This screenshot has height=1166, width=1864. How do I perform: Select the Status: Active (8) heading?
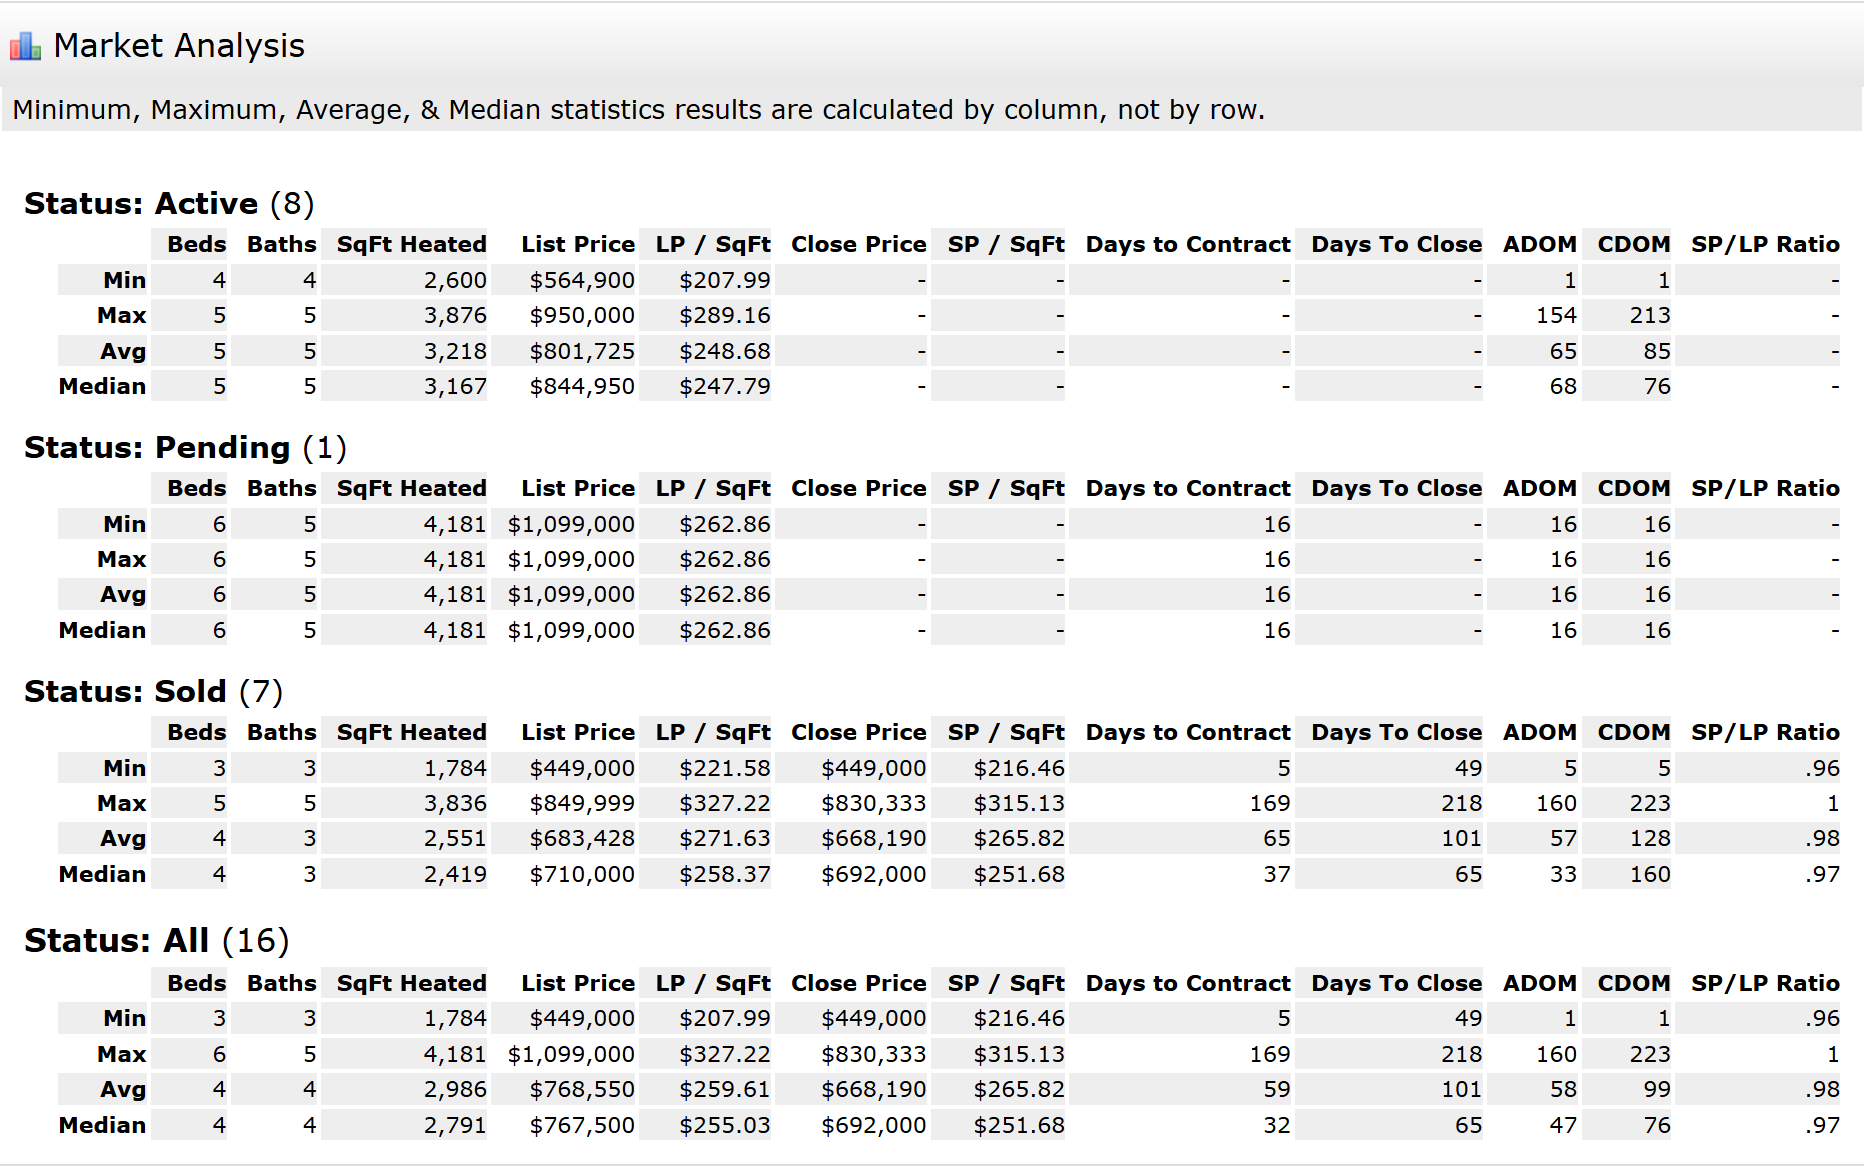pyautogui.click(x=169, y=203)
